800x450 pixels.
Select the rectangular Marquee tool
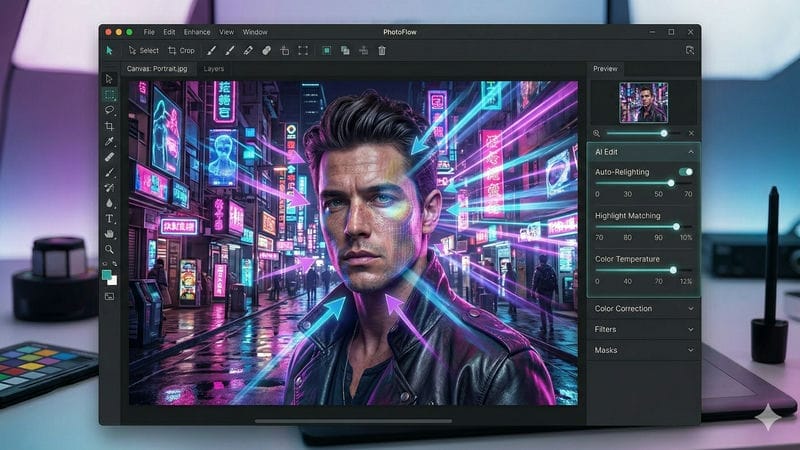point(110,95)
